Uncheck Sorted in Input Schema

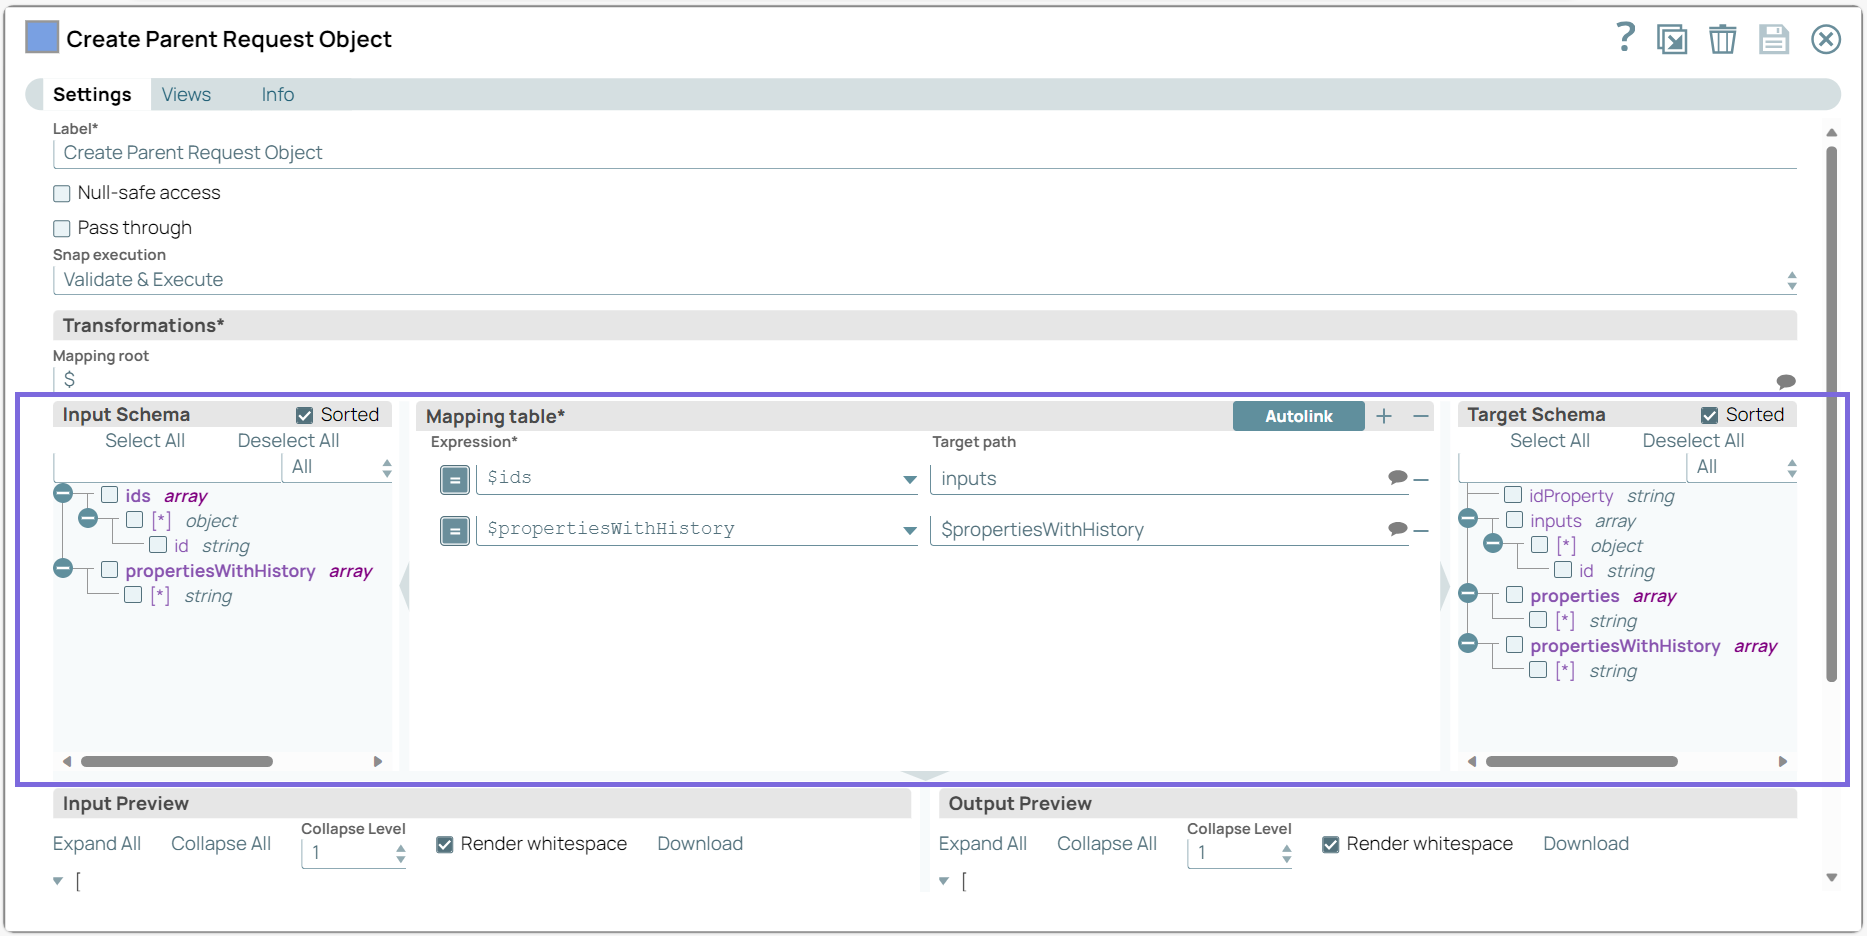tap(305, 415)
